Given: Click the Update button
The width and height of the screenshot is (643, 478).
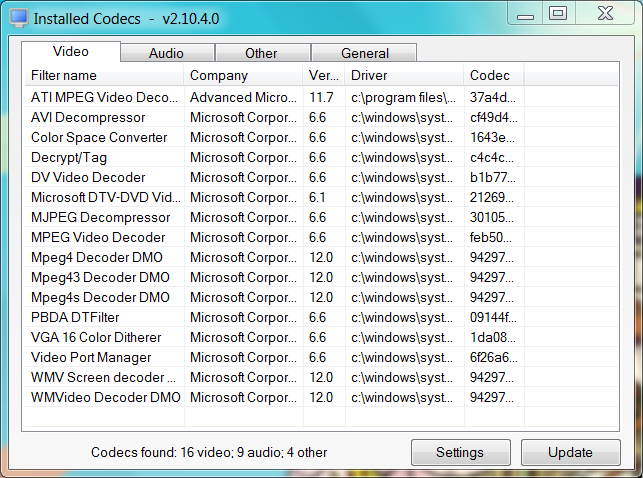Looking at the screenshot, I should coord(570,452).
